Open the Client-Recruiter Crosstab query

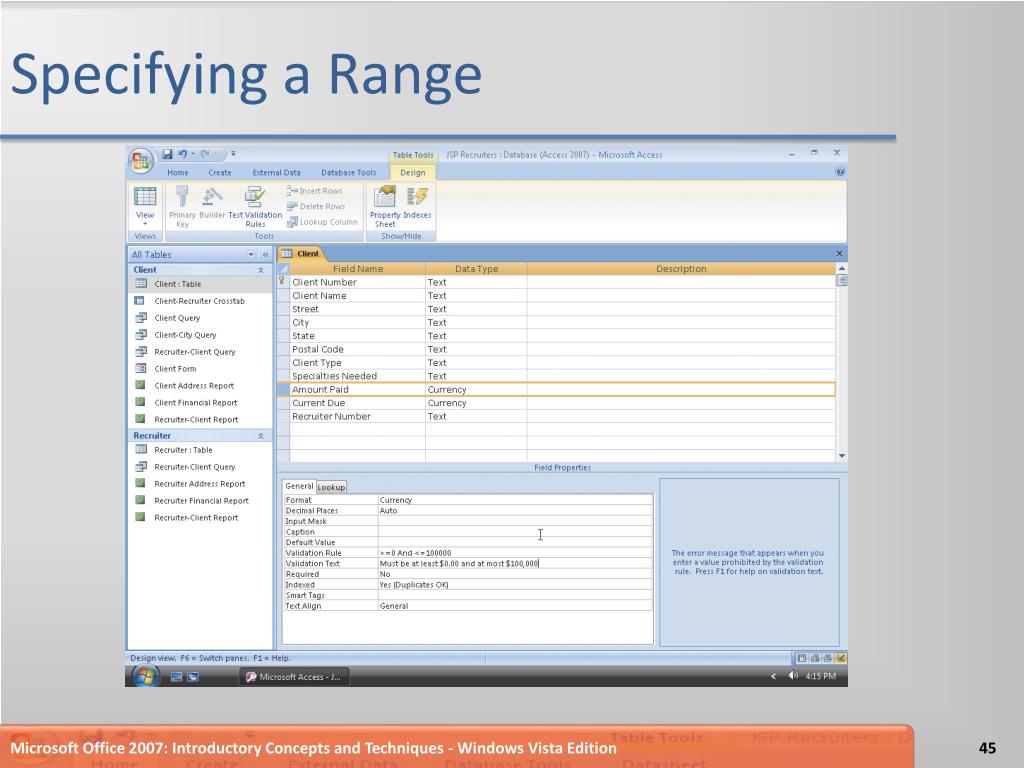pos(200,301)
